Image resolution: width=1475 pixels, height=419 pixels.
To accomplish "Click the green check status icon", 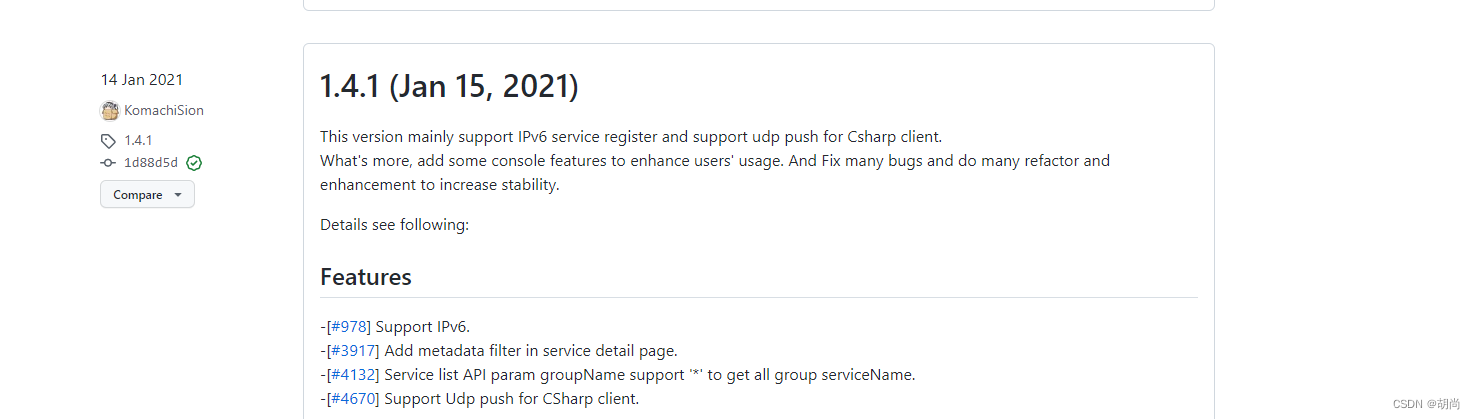I will (194, 163).
